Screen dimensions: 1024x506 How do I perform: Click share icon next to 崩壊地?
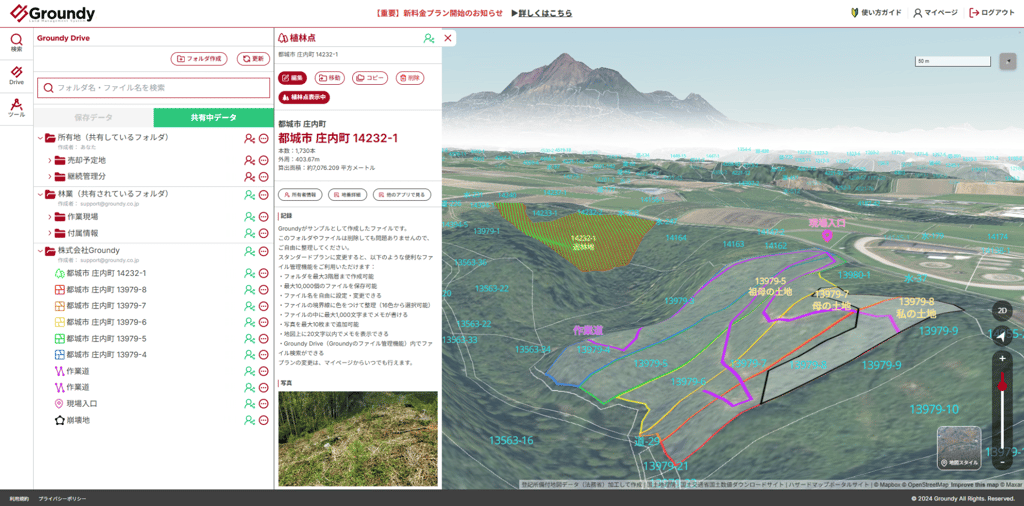click(x=249, y=420)
